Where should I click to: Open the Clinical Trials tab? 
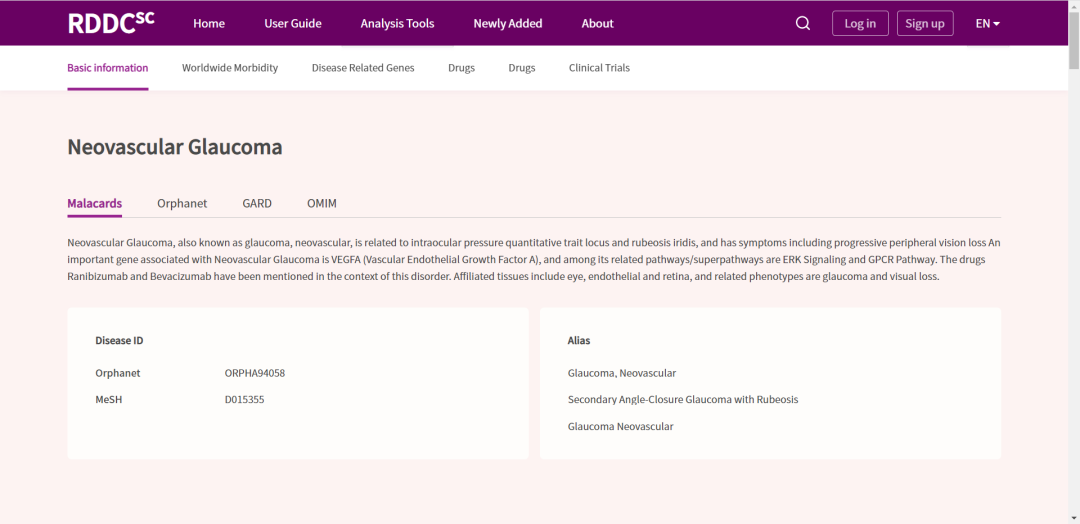pos(599,68)
